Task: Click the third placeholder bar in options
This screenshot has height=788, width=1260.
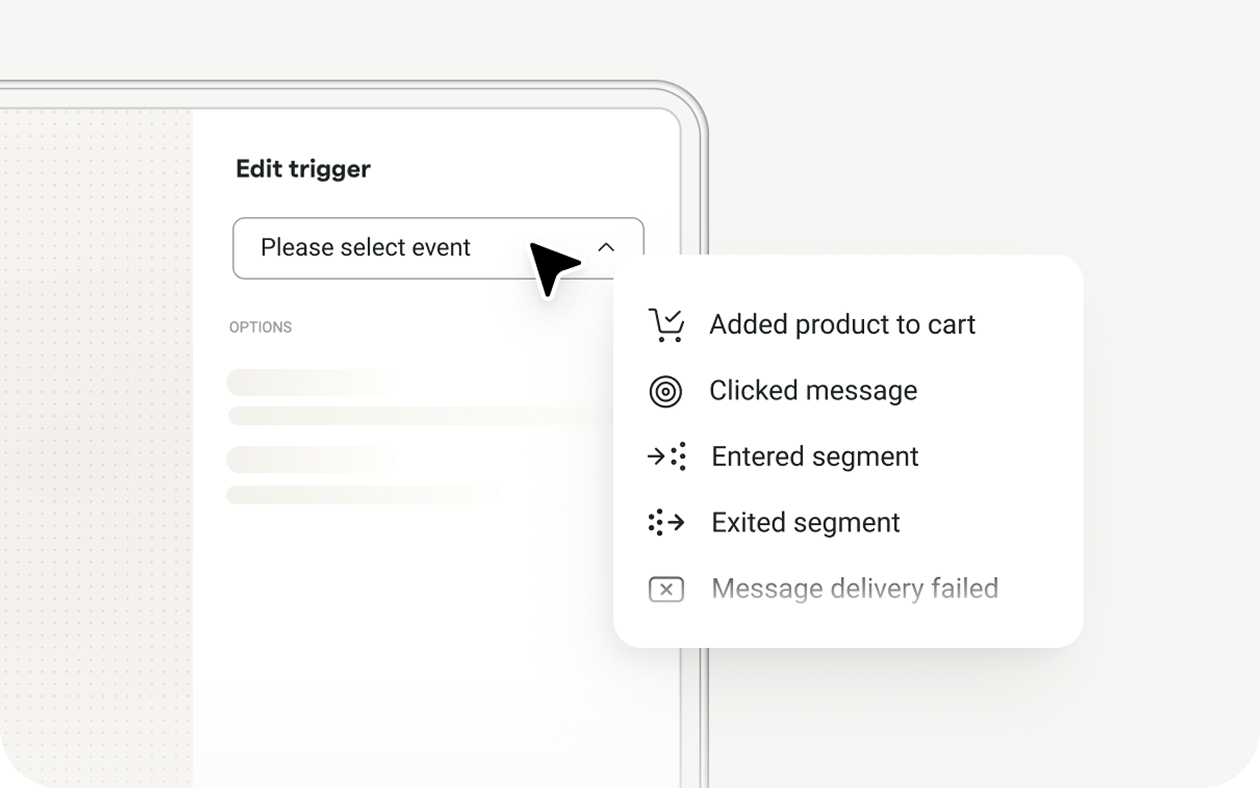Action: pyautogui.click(x=310, y=460)
